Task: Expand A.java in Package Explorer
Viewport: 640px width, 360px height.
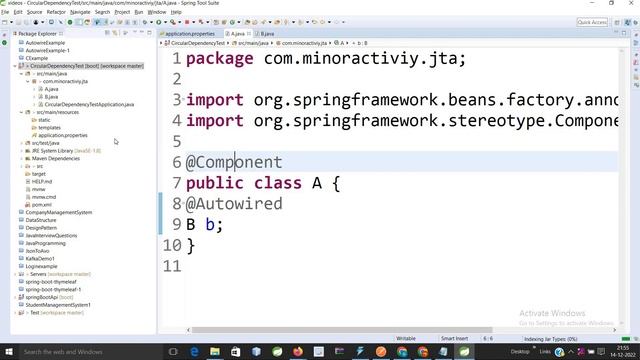Action: 34,89
